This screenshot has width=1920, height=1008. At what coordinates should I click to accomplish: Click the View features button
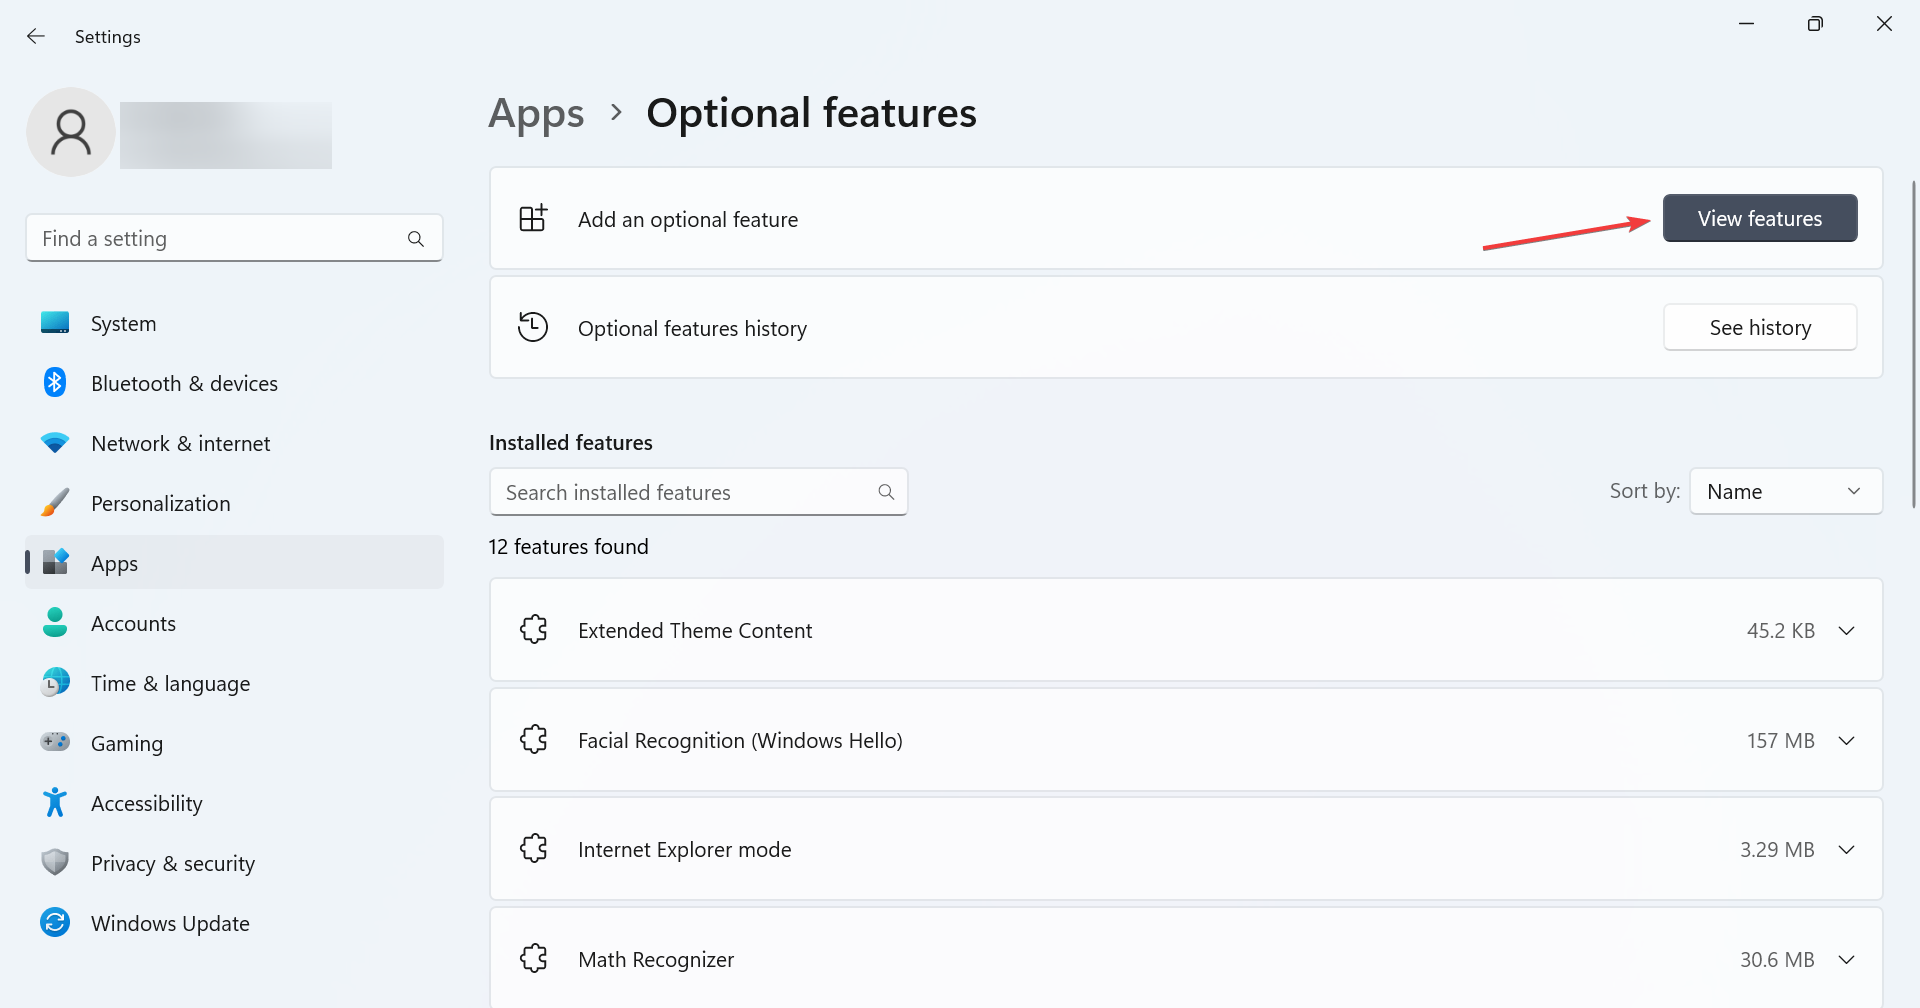(x=1759, y=218)
